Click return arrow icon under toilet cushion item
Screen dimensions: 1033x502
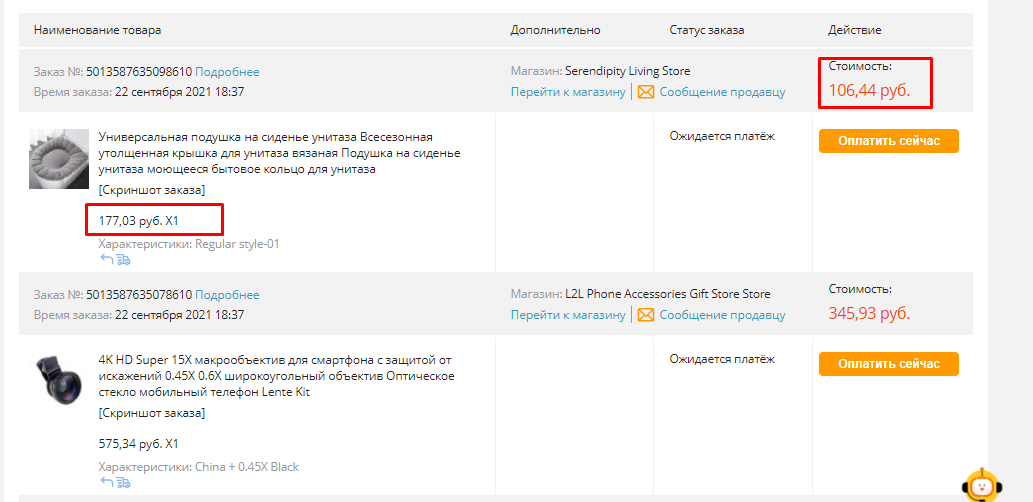(106, 260)
